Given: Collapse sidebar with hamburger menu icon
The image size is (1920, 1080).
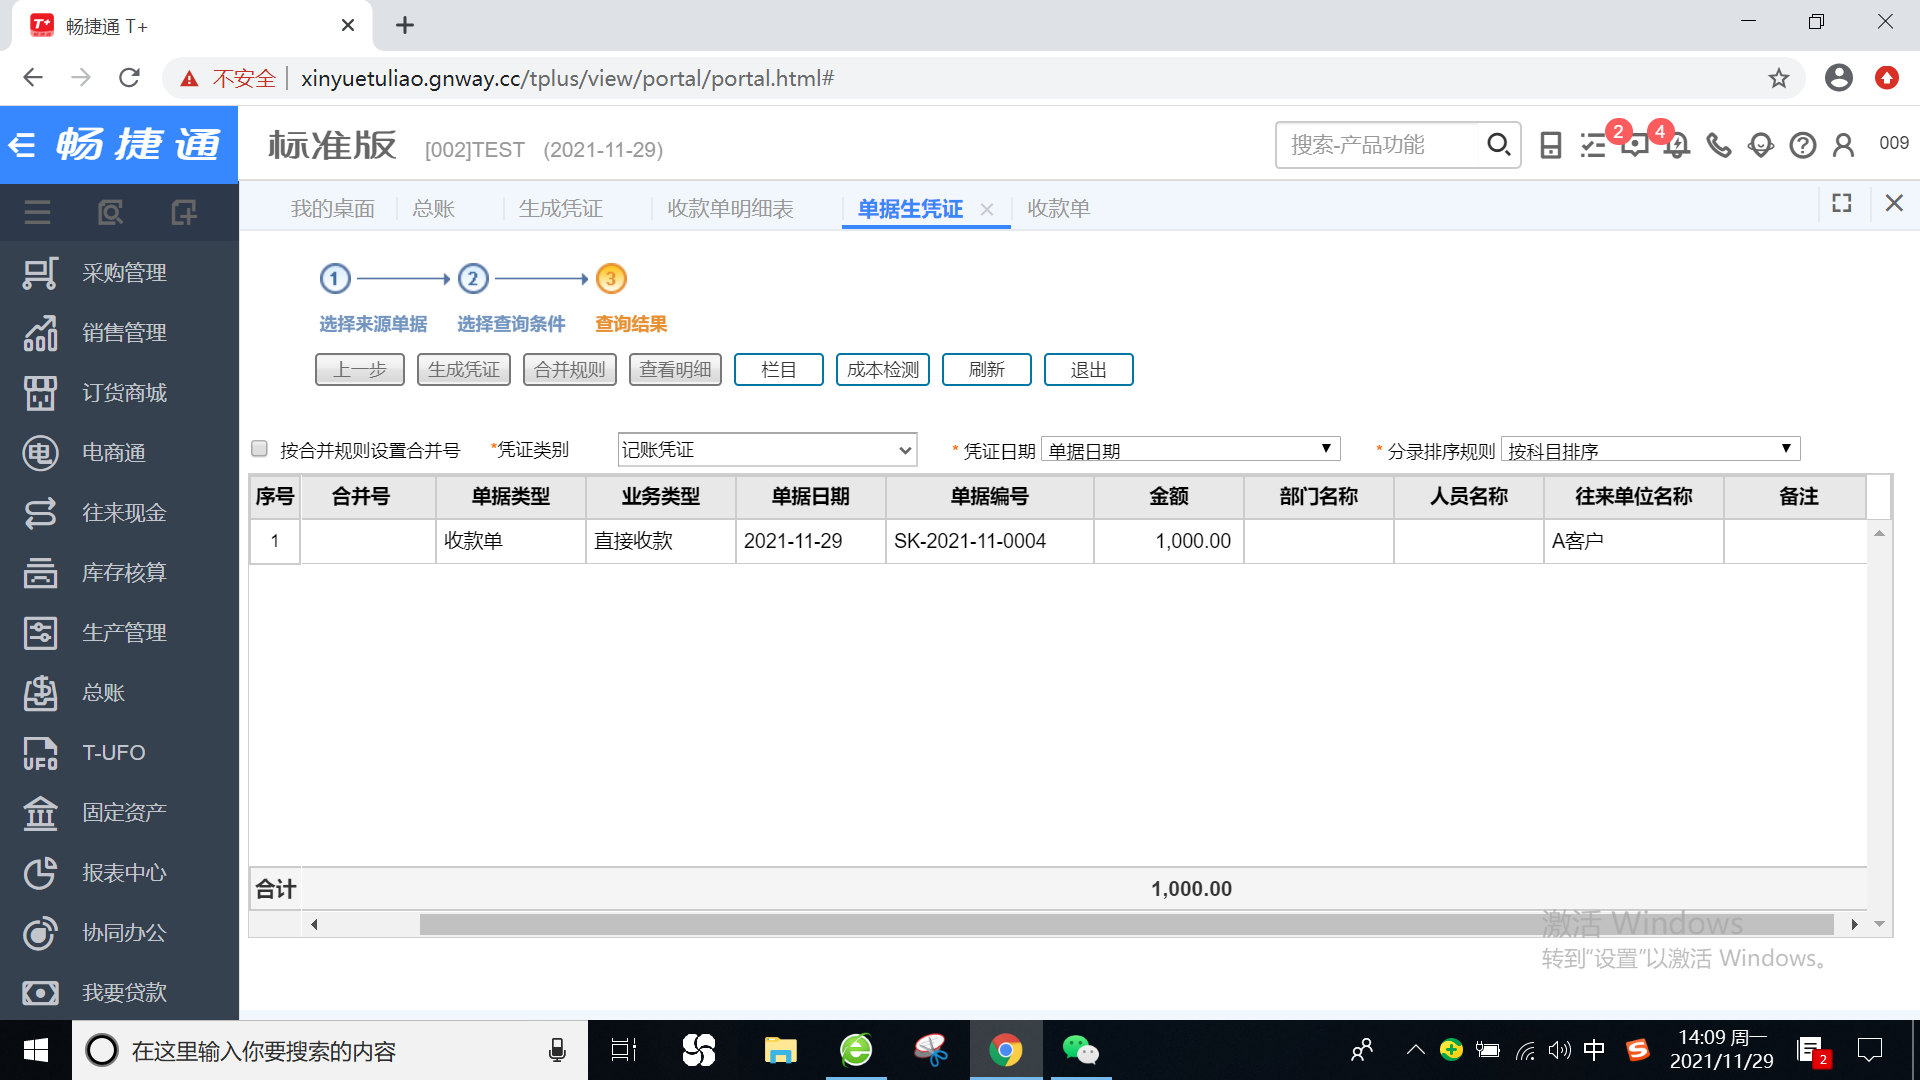Looking at the screenshot, I should pyautogui.click(x=37, y=212).
